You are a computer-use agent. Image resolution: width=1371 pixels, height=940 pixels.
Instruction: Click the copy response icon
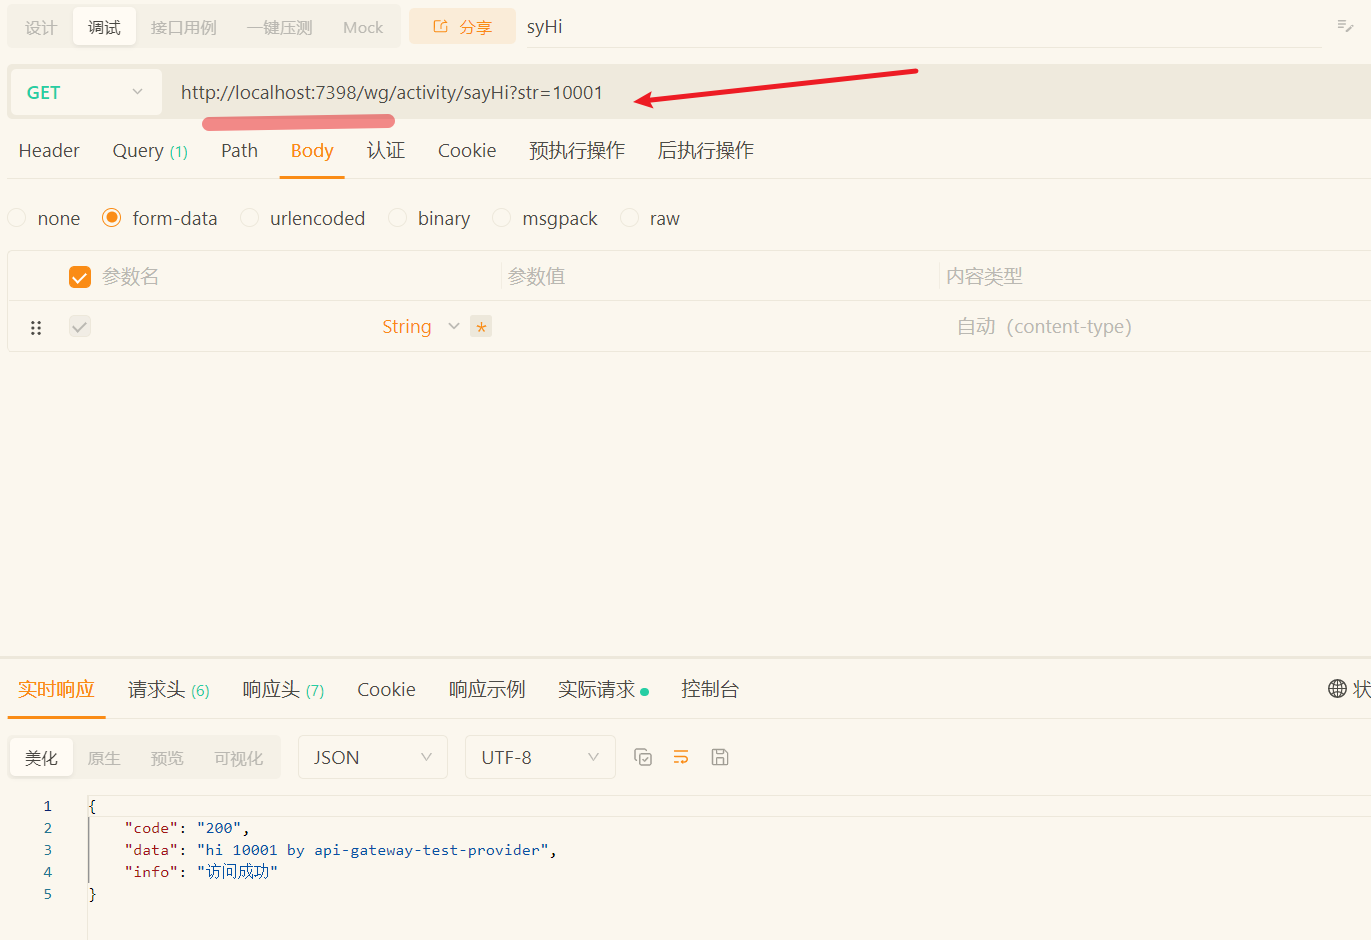pyautogui.click(x=643, y=757)
